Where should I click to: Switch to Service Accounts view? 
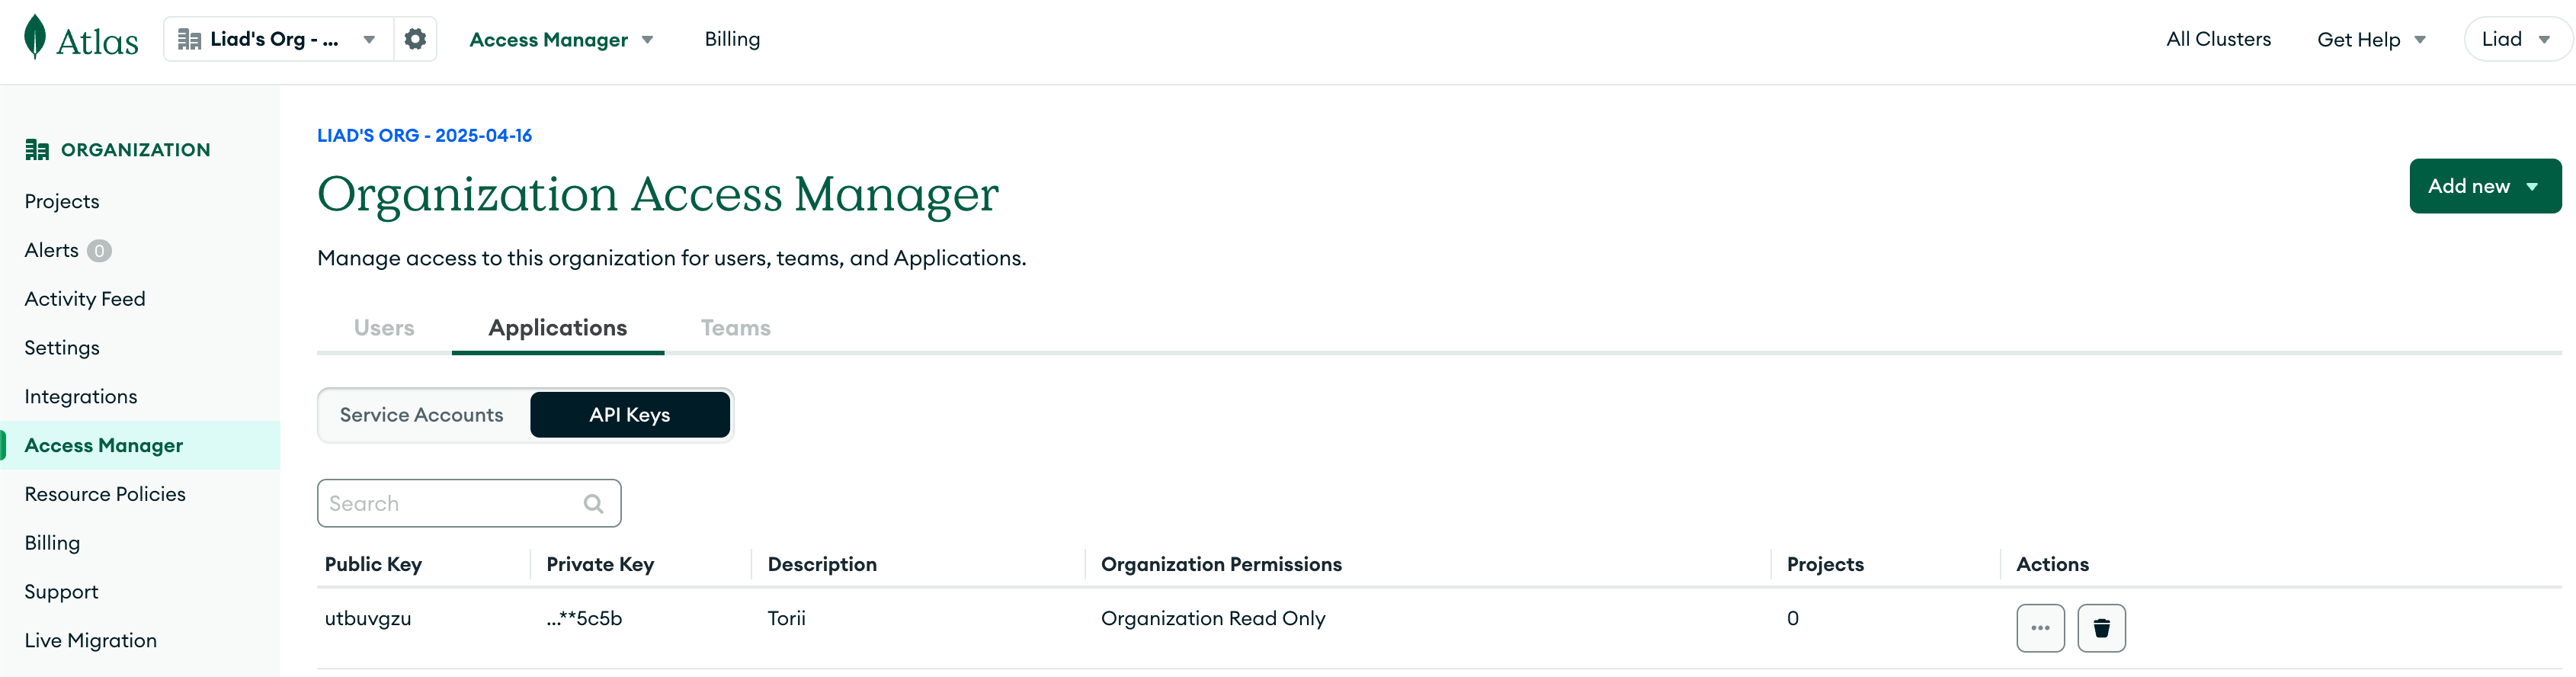click(421, 415)
